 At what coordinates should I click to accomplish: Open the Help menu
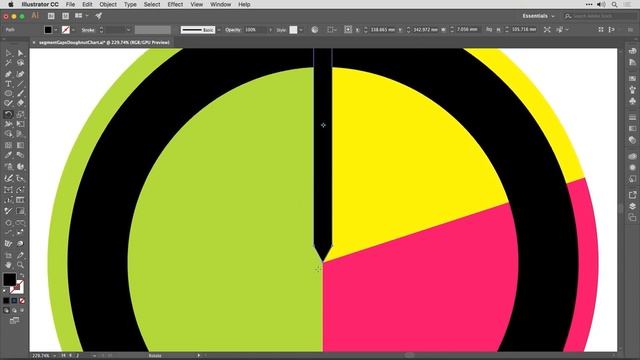coord(244,4)
